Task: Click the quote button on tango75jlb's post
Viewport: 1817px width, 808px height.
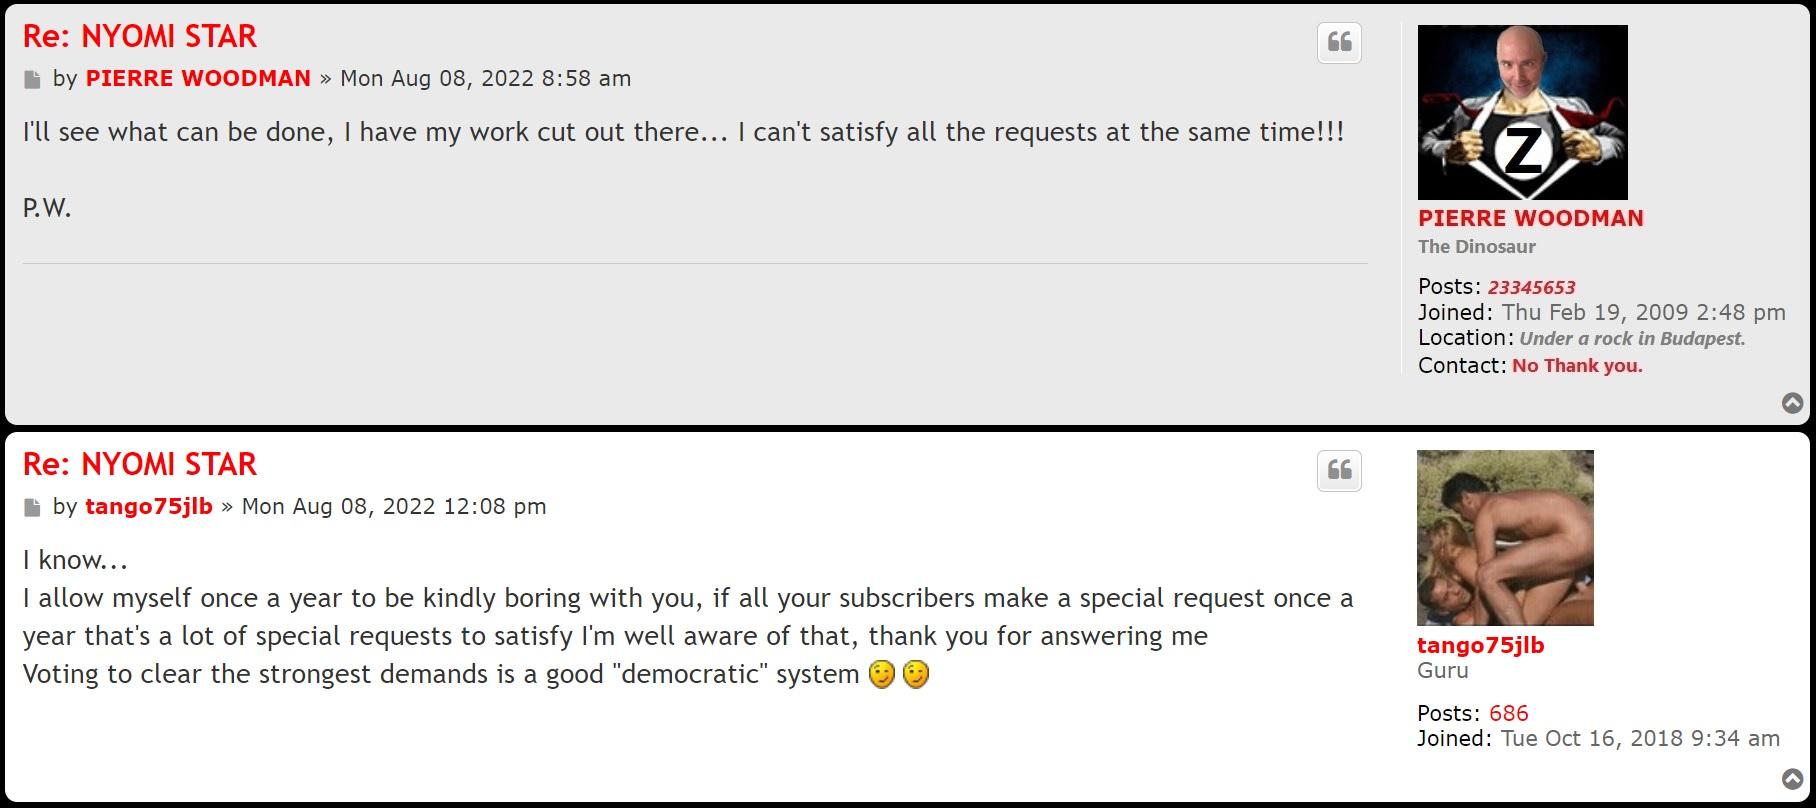Action: (1339, 470)
